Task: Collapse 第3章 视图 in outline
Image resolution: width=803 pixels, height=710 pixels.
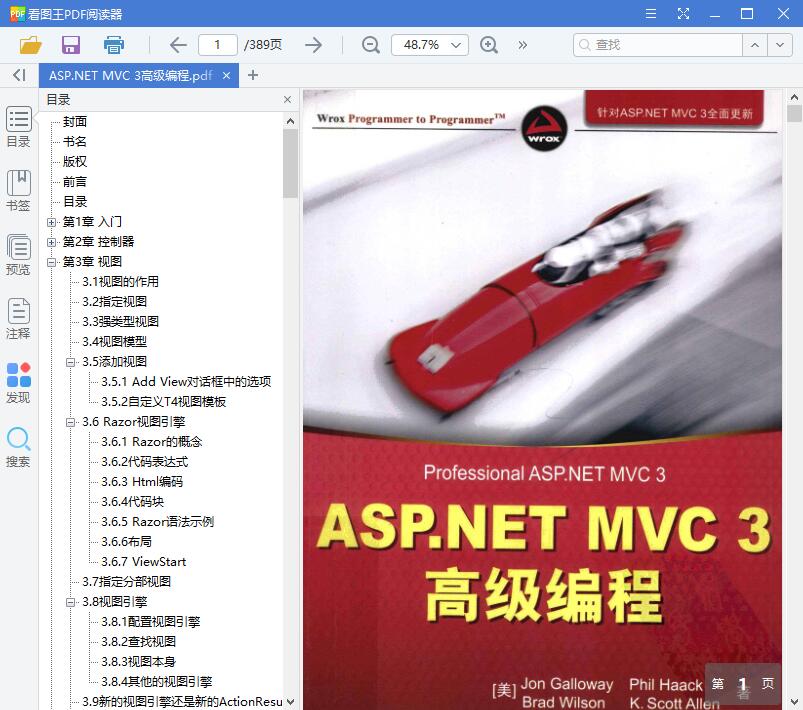Action: click(51, 262)
